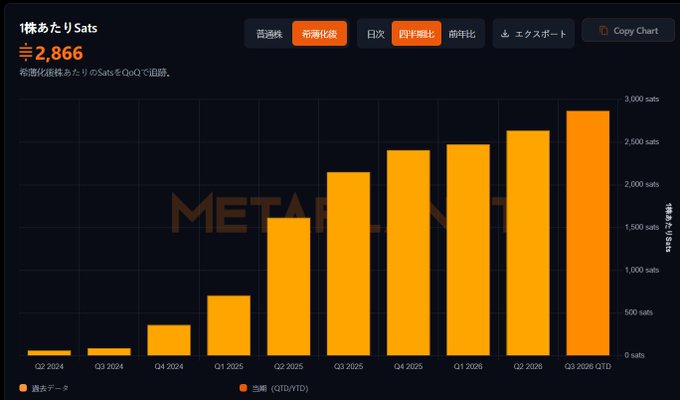
Task: Click the Q2 2024 x-axis label
Action: click(x=49, y=367)
